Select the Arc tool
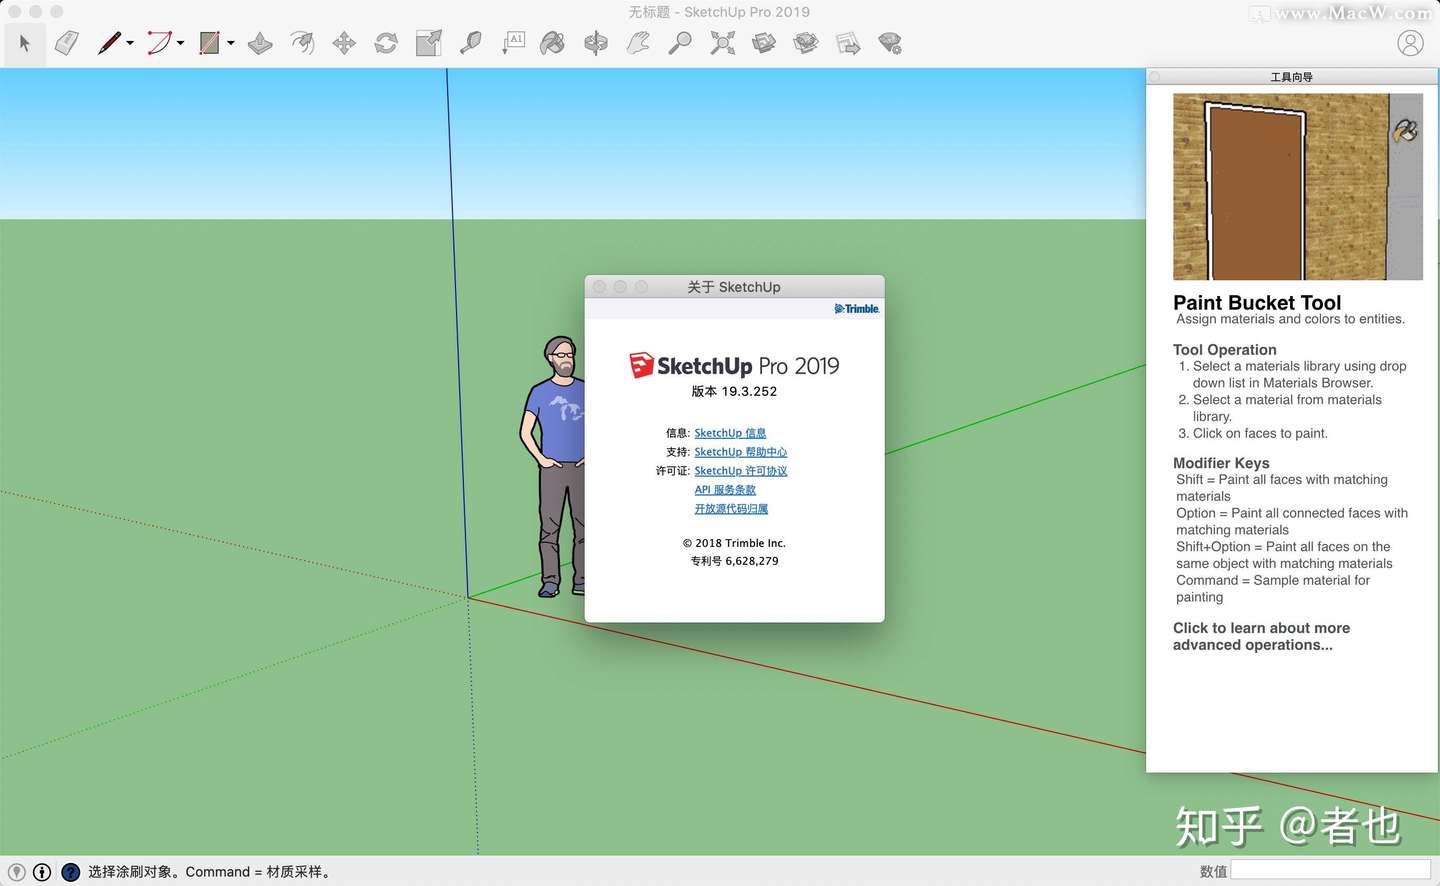The width and height of the screenshot is (1440, 886). click(x=159, y=43)
